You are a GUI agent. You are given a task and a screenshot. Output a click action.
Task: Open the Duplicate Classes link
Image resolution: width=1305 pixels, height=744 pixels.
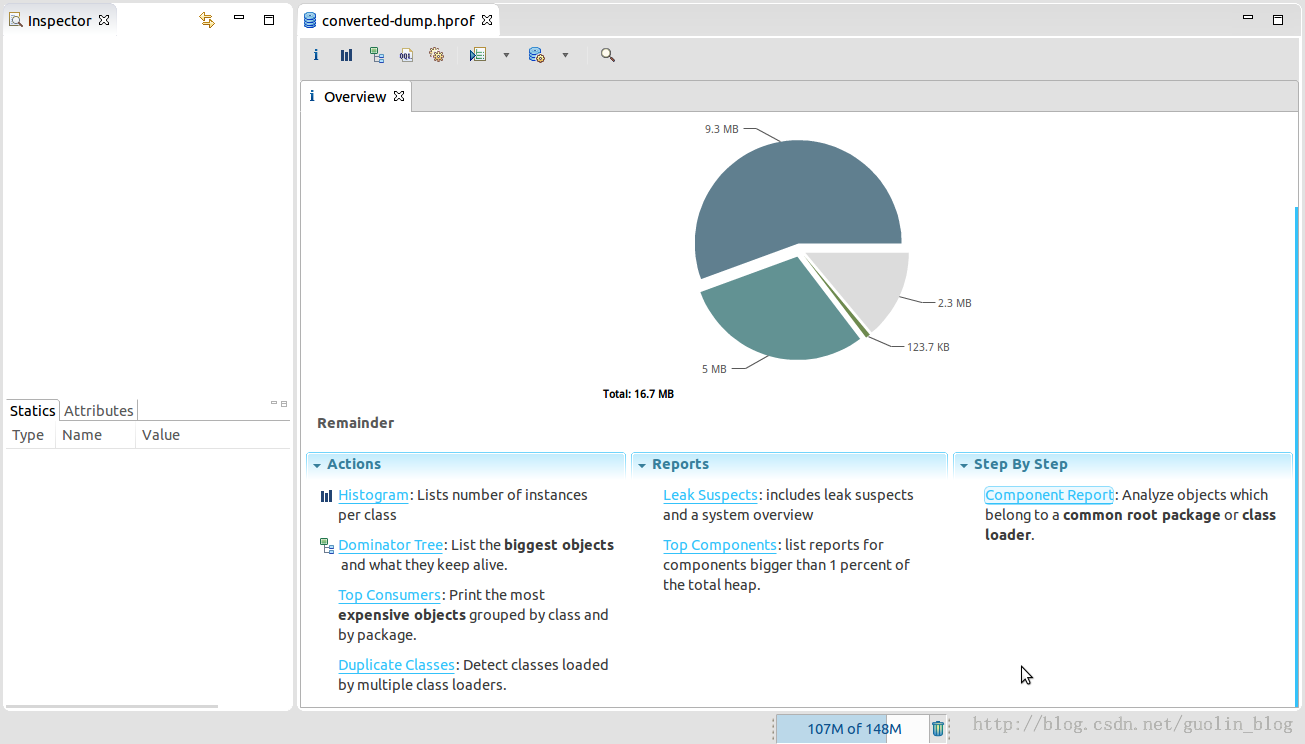coord(397,665)
